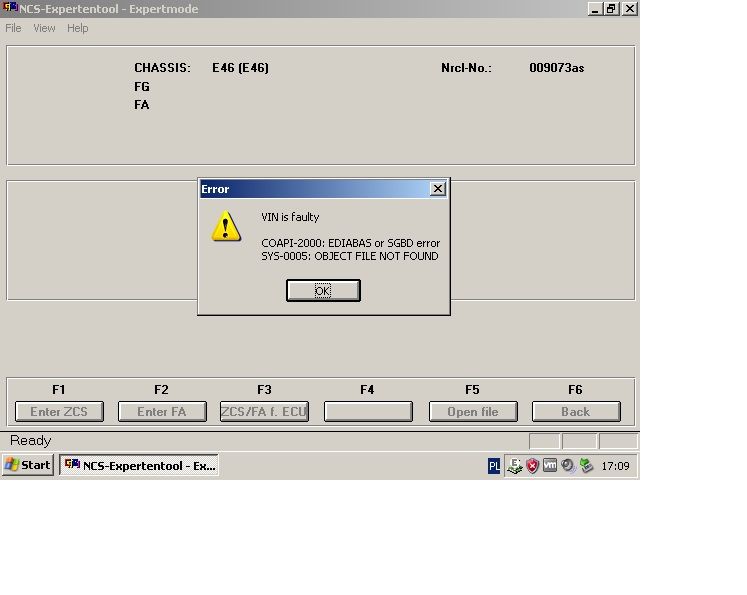Viewport: 747px width, 595px height.
Task: Click the E46 (E46) chassis value
Action: [241, 68]
